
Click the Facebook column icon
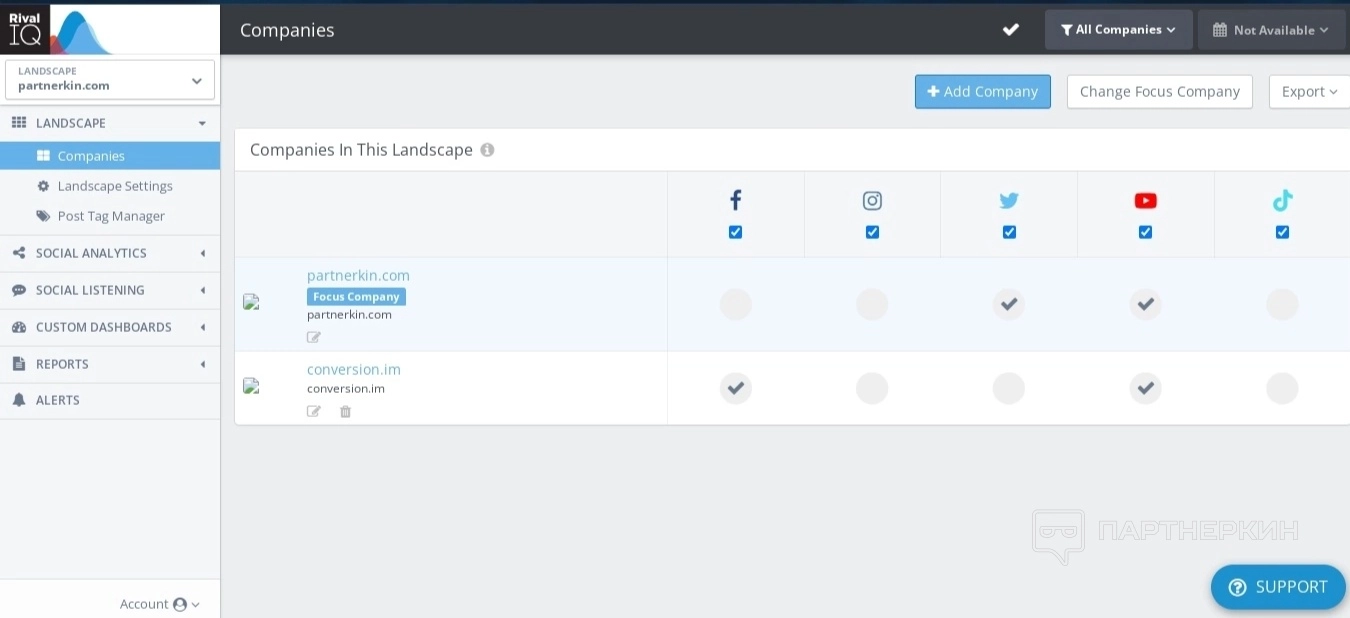pyautogui.click(x=735, y=201)
